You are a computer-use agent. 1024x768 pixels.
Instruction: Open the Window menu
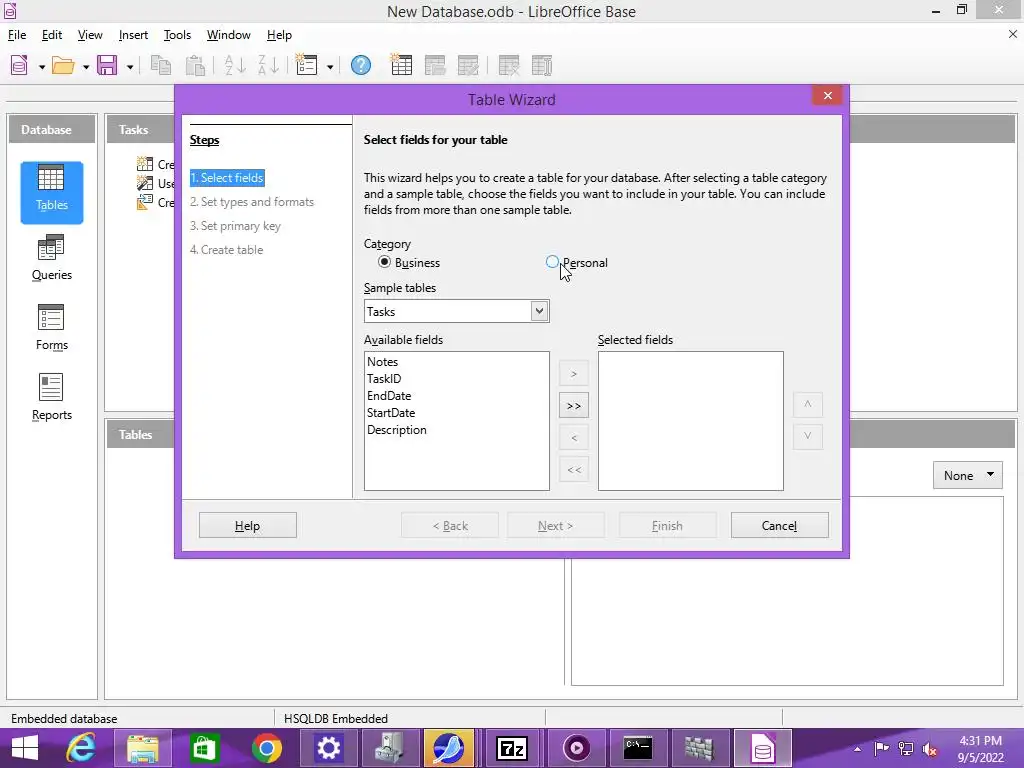(x=229, y=35)
